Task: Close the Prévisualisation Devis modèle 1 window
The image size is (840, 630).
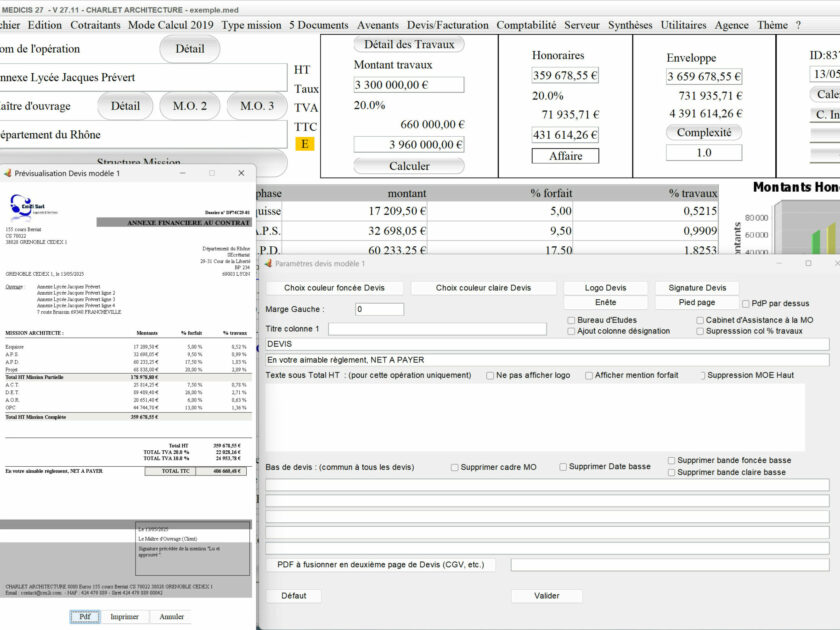Action: click(241, 173)
